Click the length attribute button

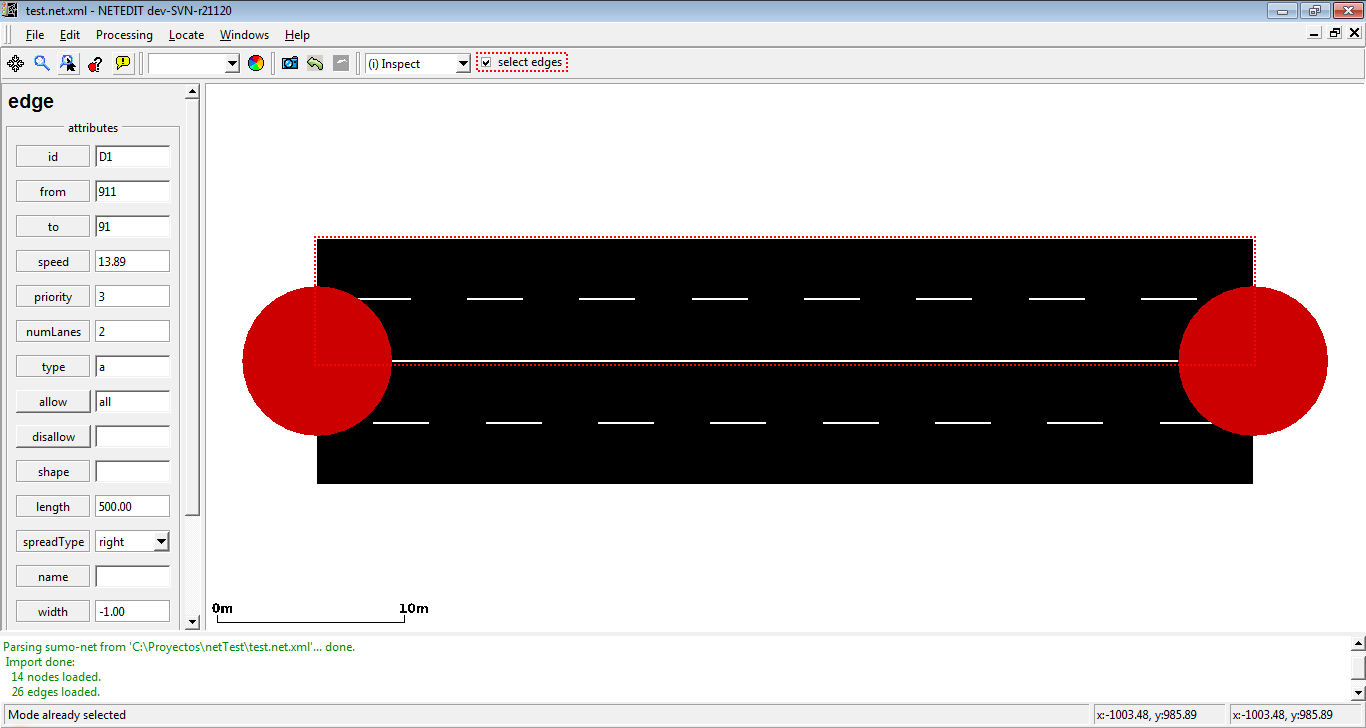[53, 506]
